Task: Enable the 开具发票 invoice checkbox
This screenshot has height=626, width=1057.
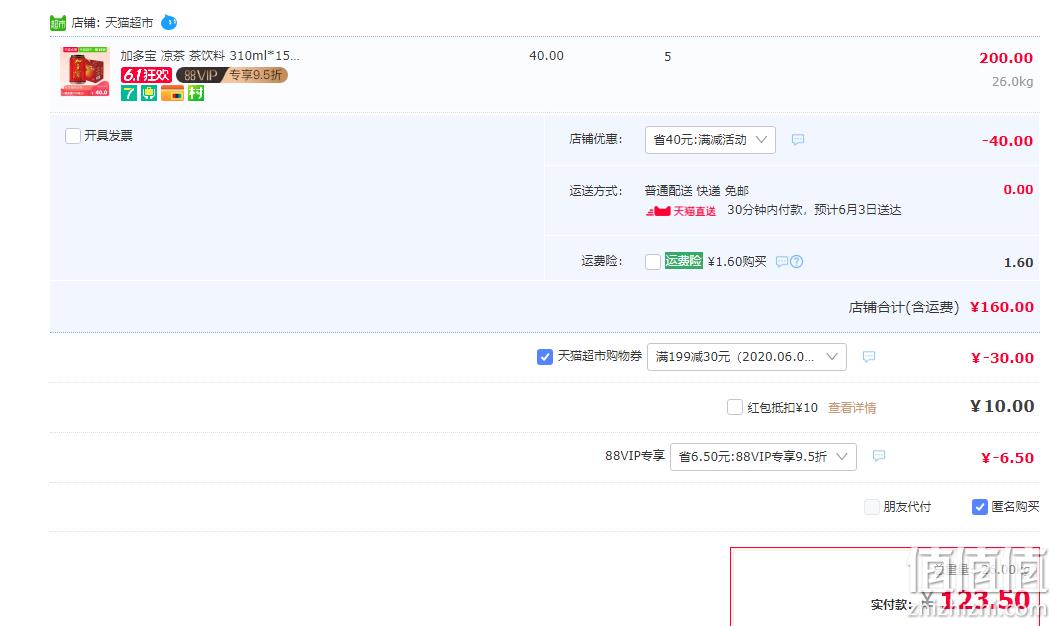Action: 73,136
